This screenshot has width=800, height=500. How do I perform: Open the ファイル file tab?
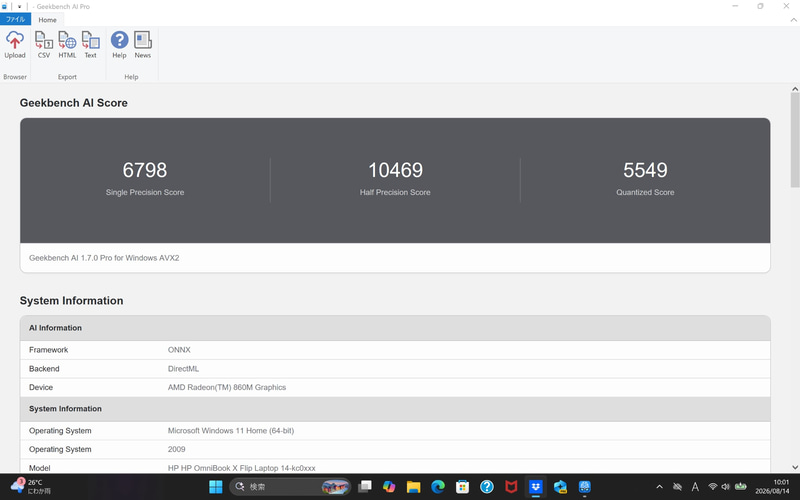click(x=15, y=19)
